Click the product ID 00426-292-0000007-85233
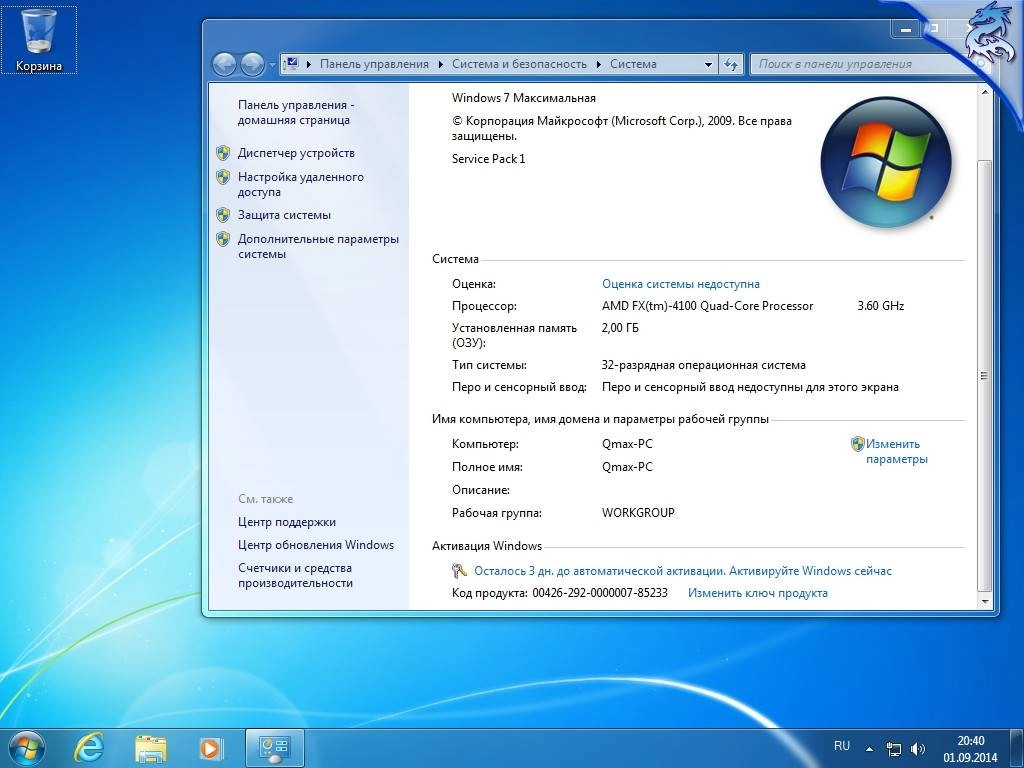Image resolution: width=1024 pixels, height=768 pixels. coord(600,593)
